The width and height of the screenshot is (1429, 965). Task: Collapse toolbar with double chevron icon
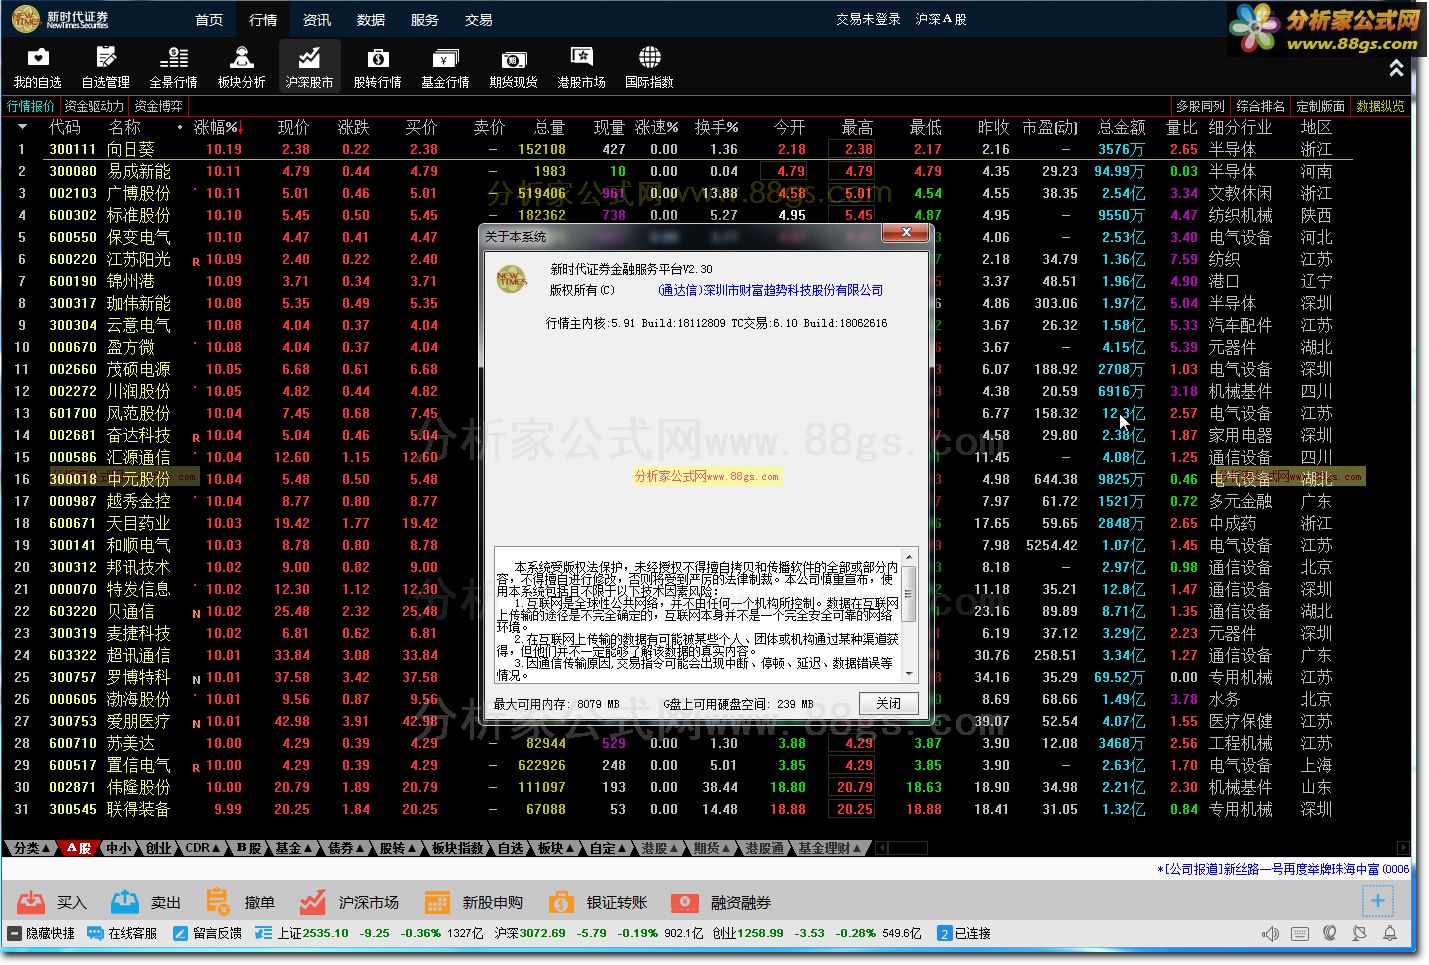pos(1396,68)
